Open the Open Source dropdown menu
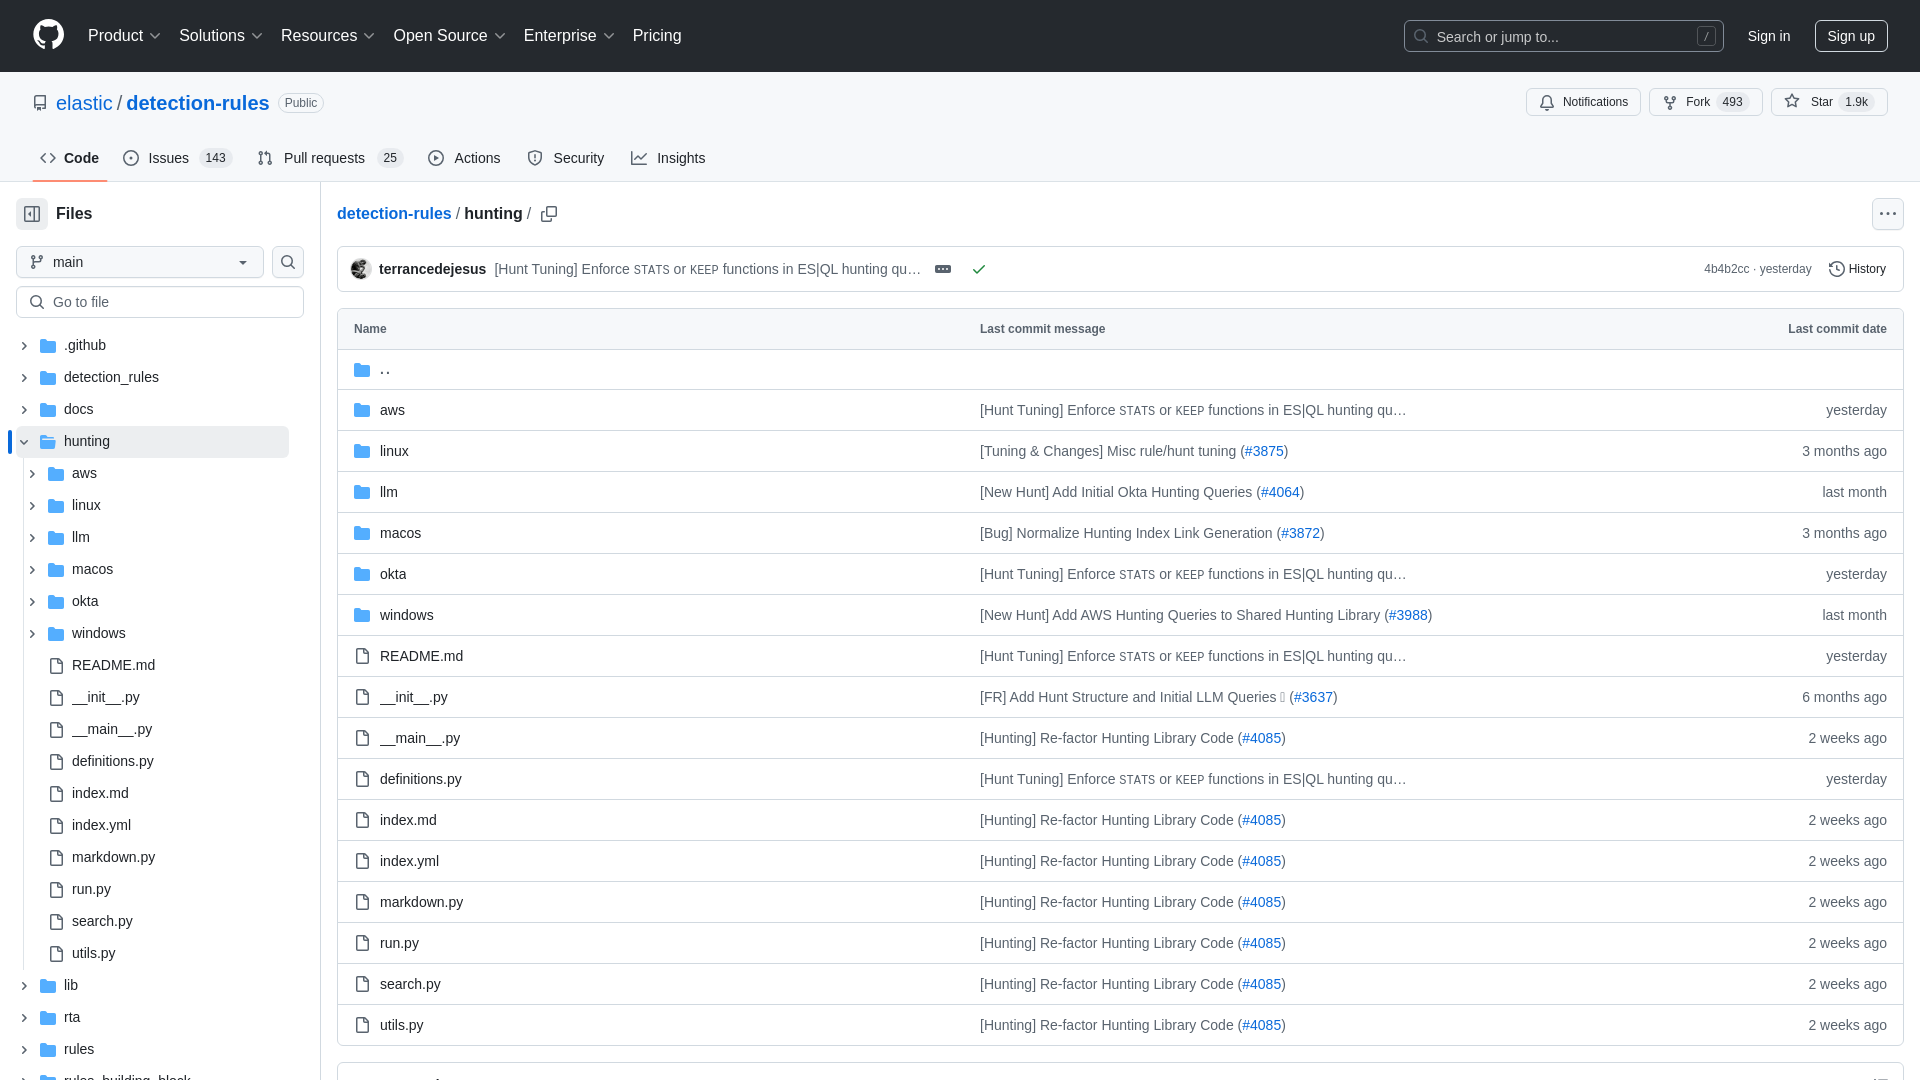 (449, 35)
